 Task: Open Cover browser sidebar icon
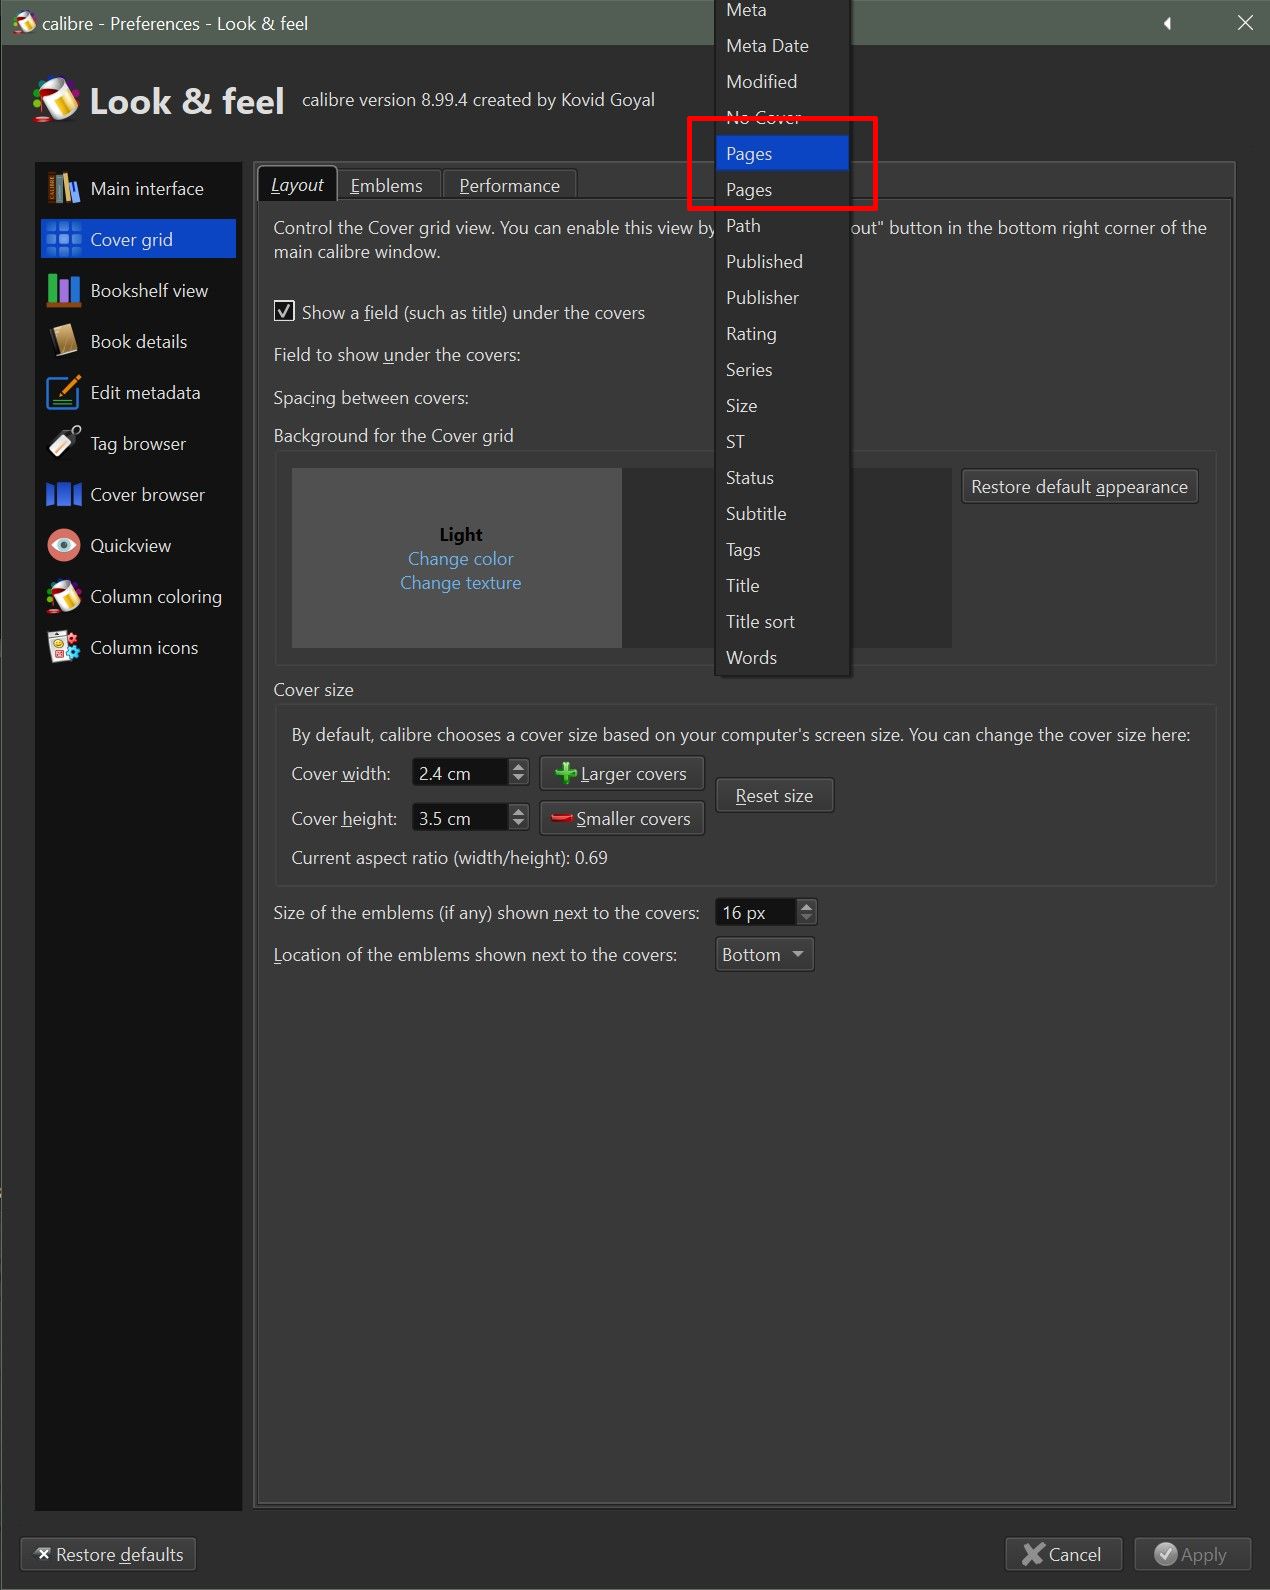coord(64,494)
